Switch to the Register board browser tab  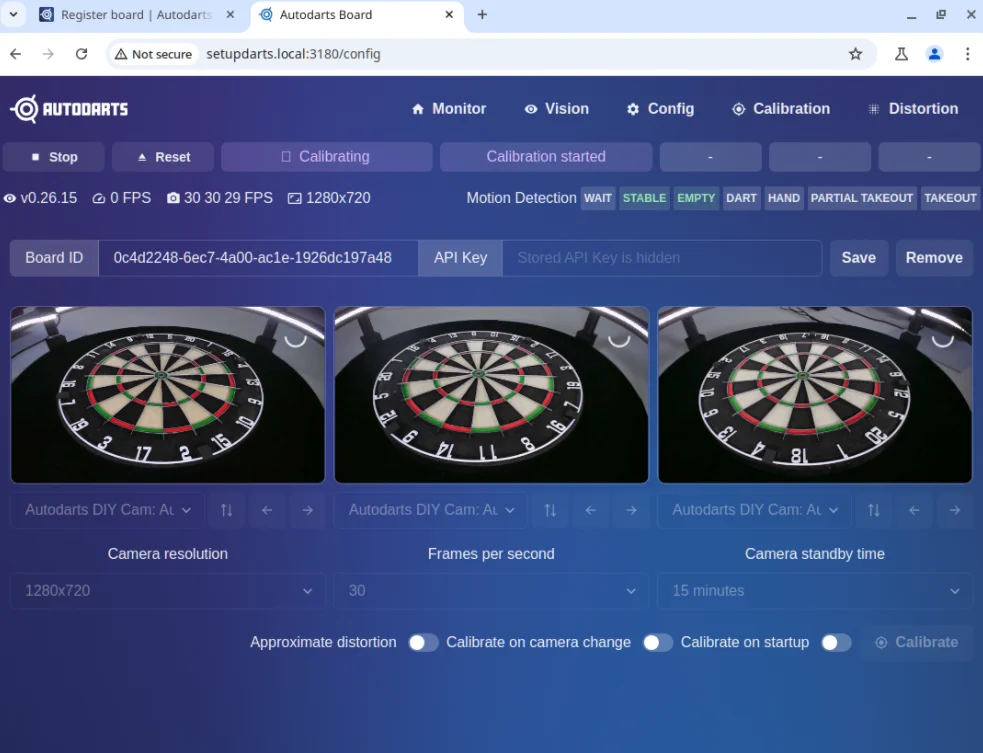[x=136, y=14]
